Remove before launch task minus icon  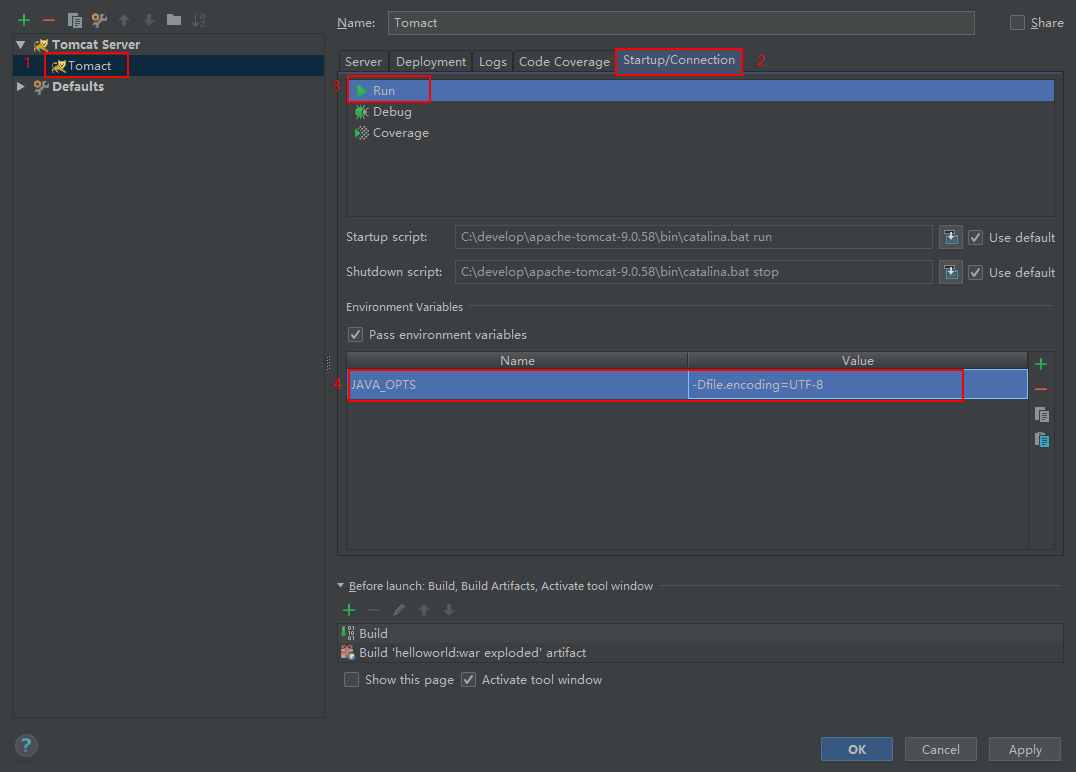[374, 610]
